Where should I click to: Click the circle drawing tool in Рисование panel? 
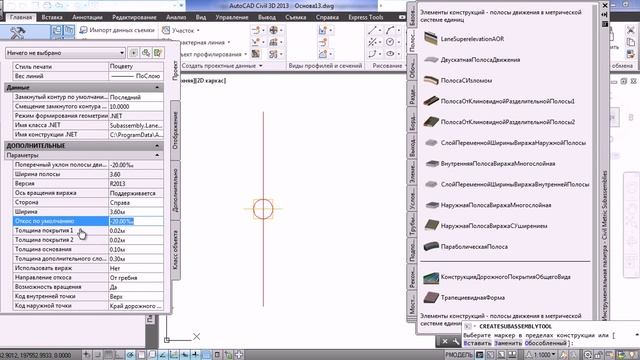pos(390,42)
